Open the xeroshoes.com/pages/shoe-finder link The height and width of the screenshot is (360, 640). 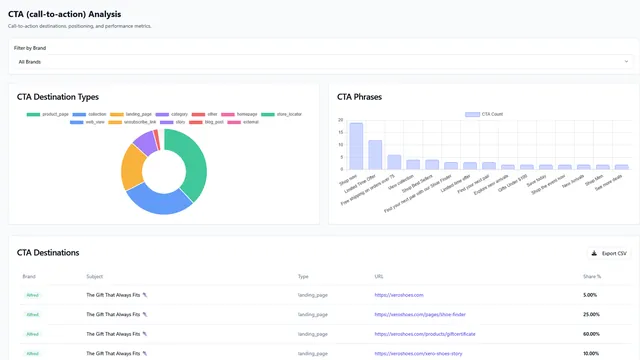[x=420, y=314]
